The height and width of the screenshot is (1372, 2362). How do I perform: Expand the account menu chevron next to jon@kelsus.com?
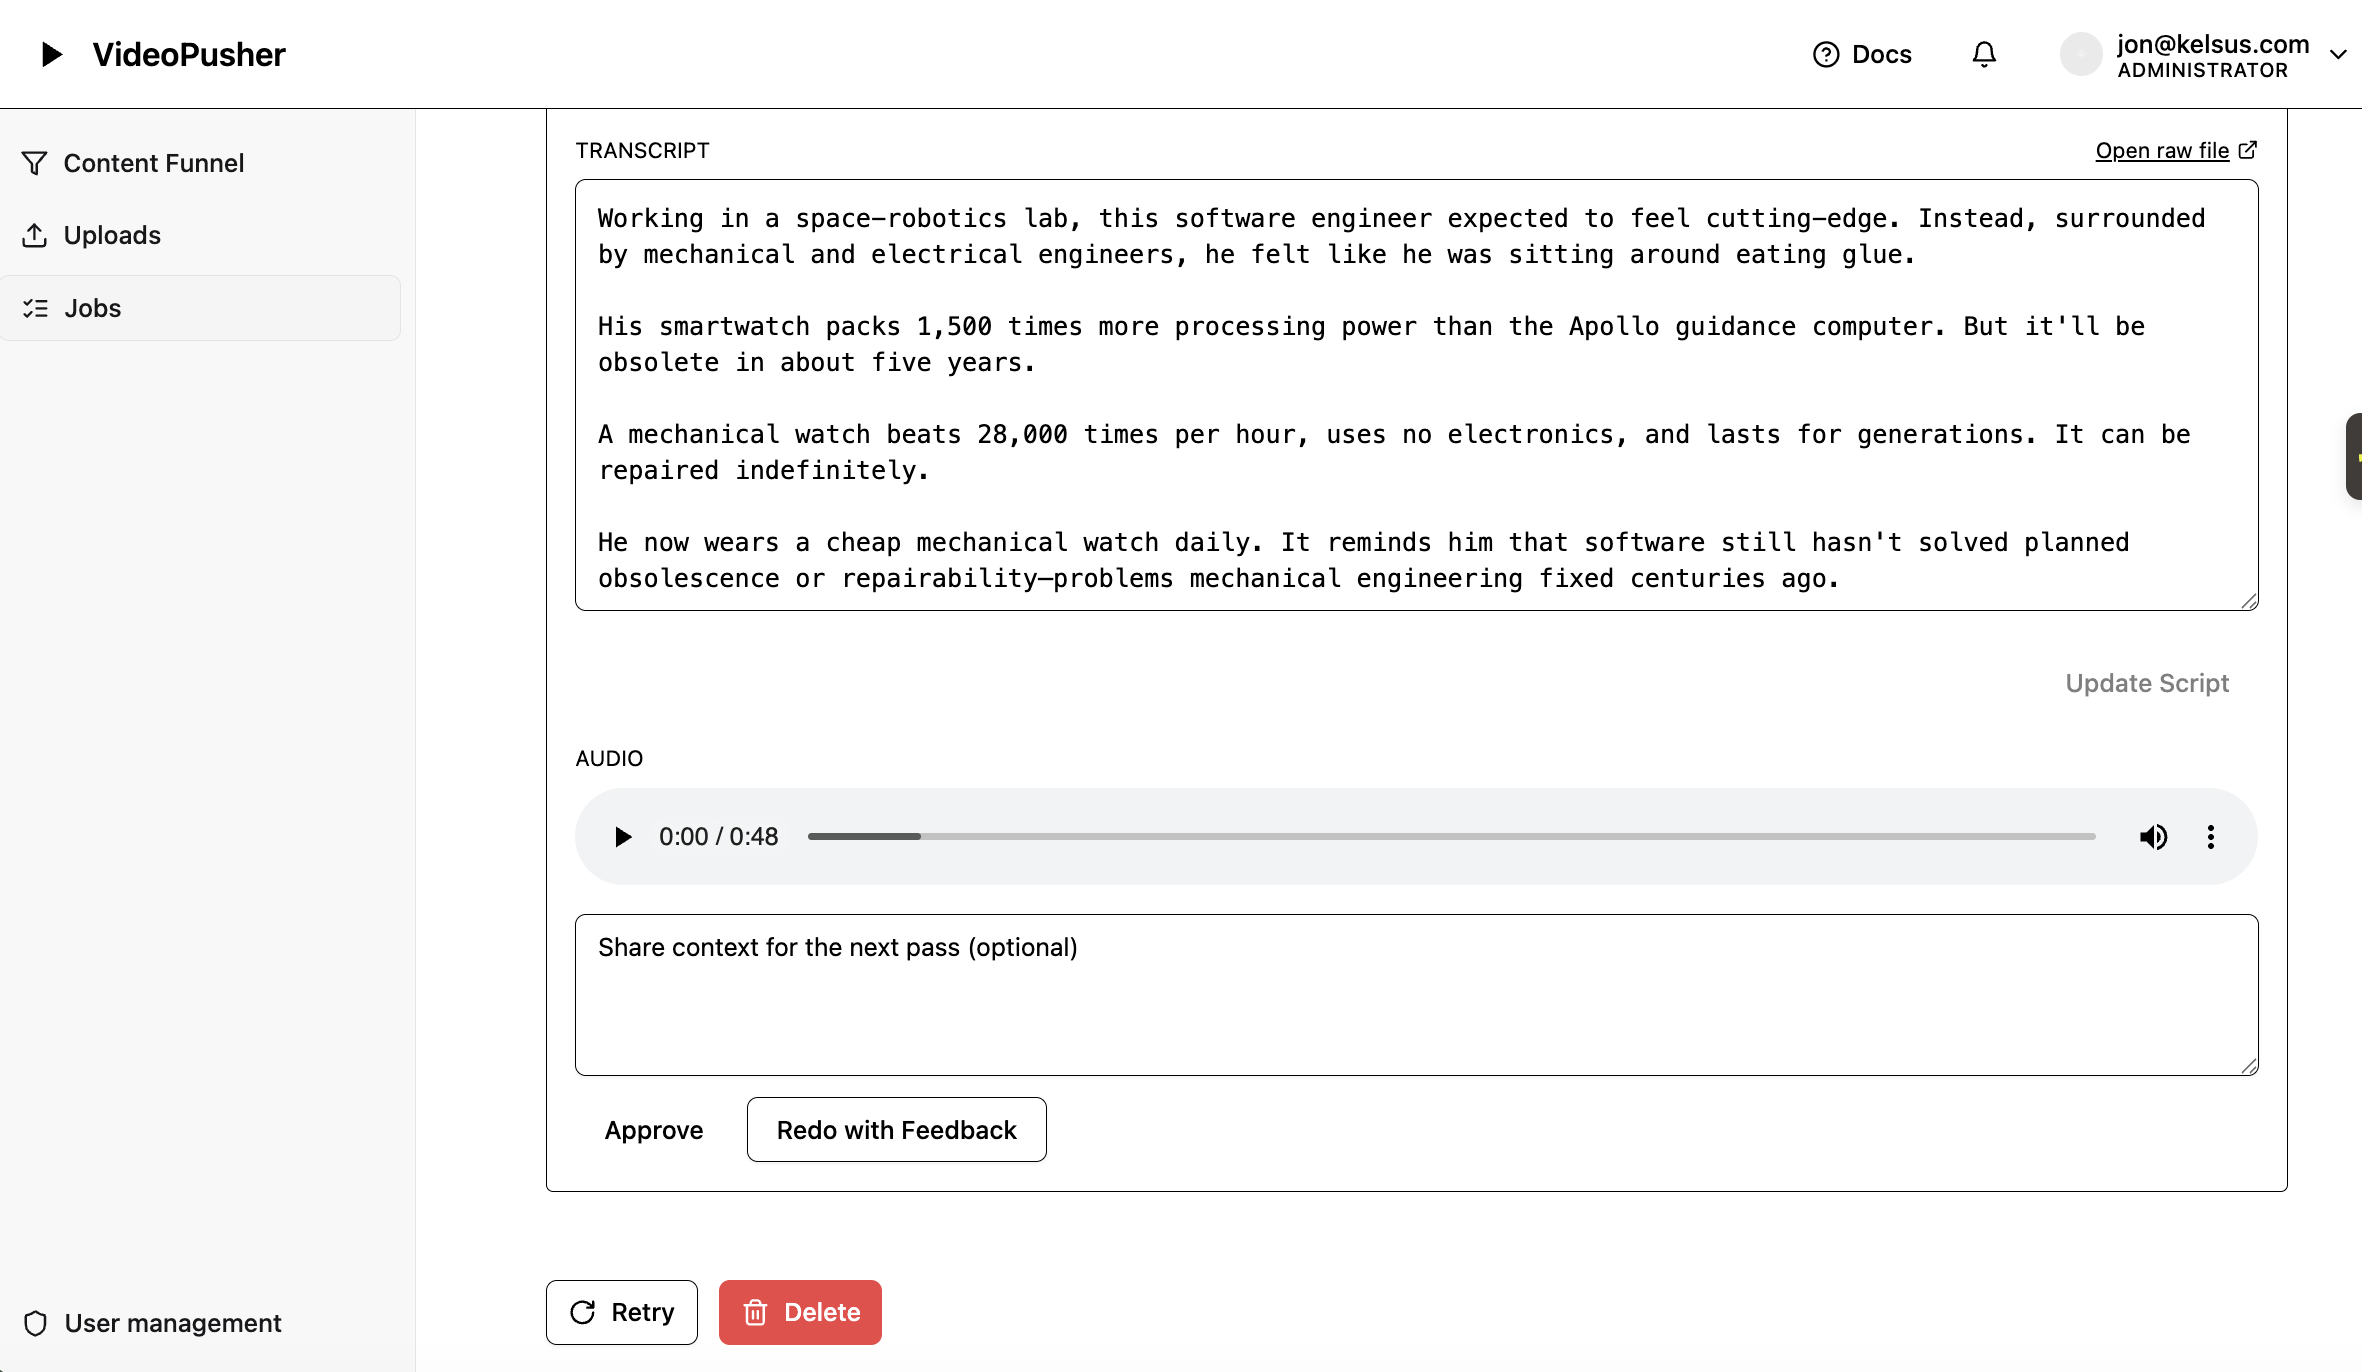pyautogui.click(x=2338, y=54)
